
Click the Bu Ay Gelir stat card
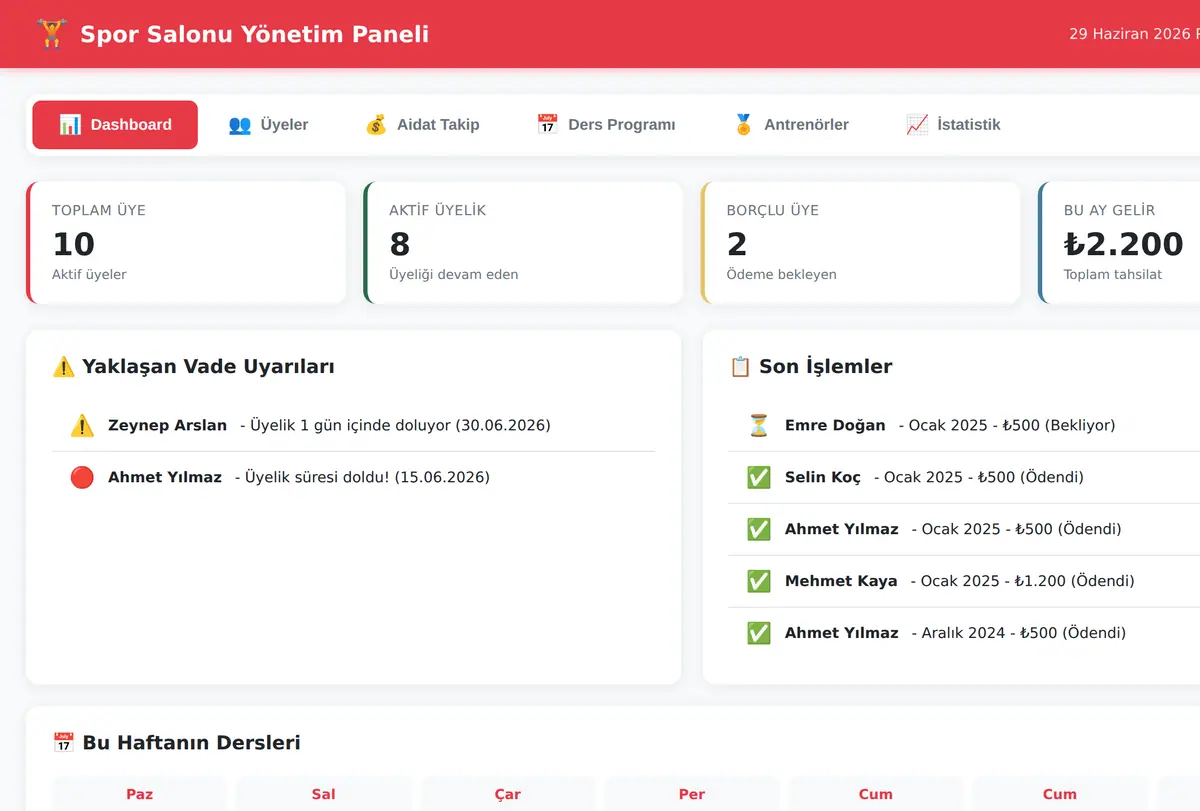(1119, 242)
